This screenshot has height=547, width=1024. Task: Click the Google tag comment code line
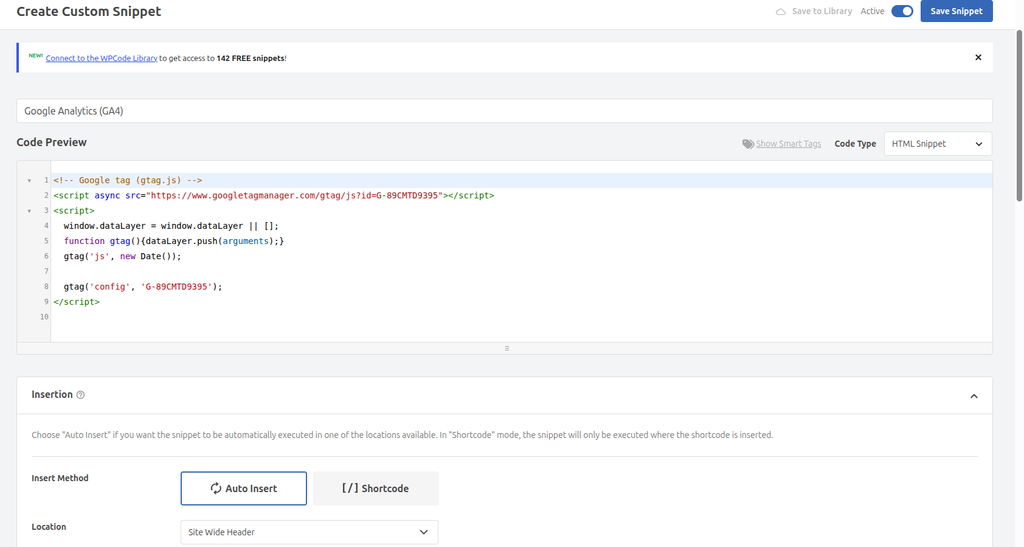(x=128, y=180)
